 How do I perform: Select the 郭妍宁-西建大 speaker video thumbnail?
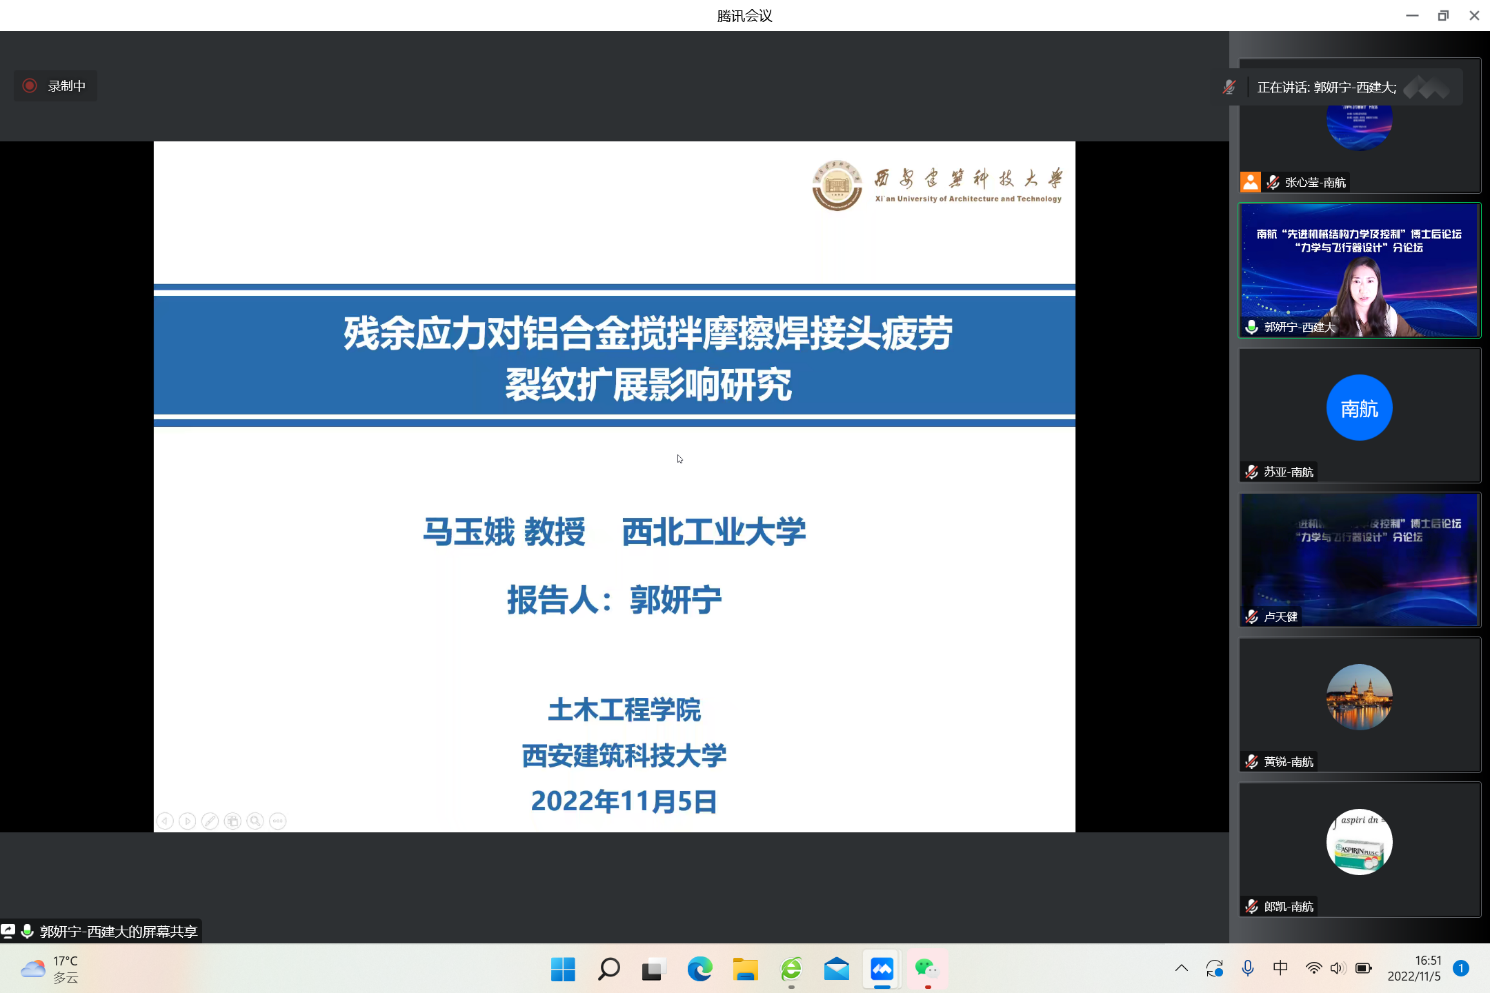pos(1359,270)
